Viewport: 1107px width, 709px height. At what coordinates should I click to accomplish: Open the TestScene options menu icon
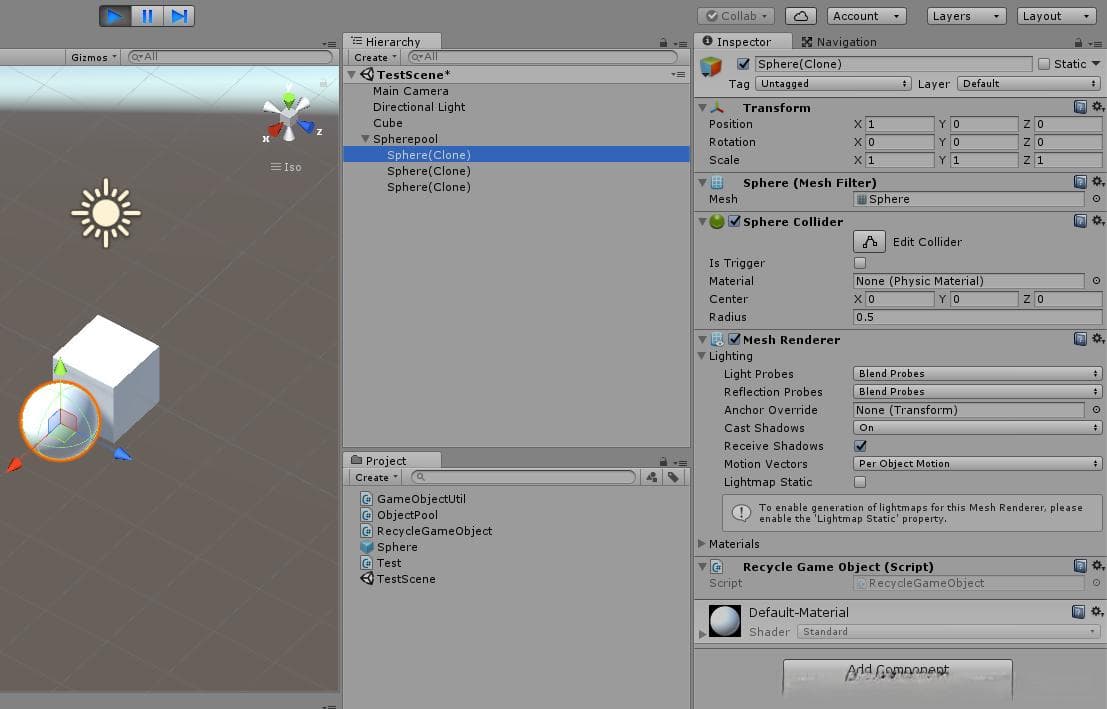pyautogui.click(x=678, y=74)
